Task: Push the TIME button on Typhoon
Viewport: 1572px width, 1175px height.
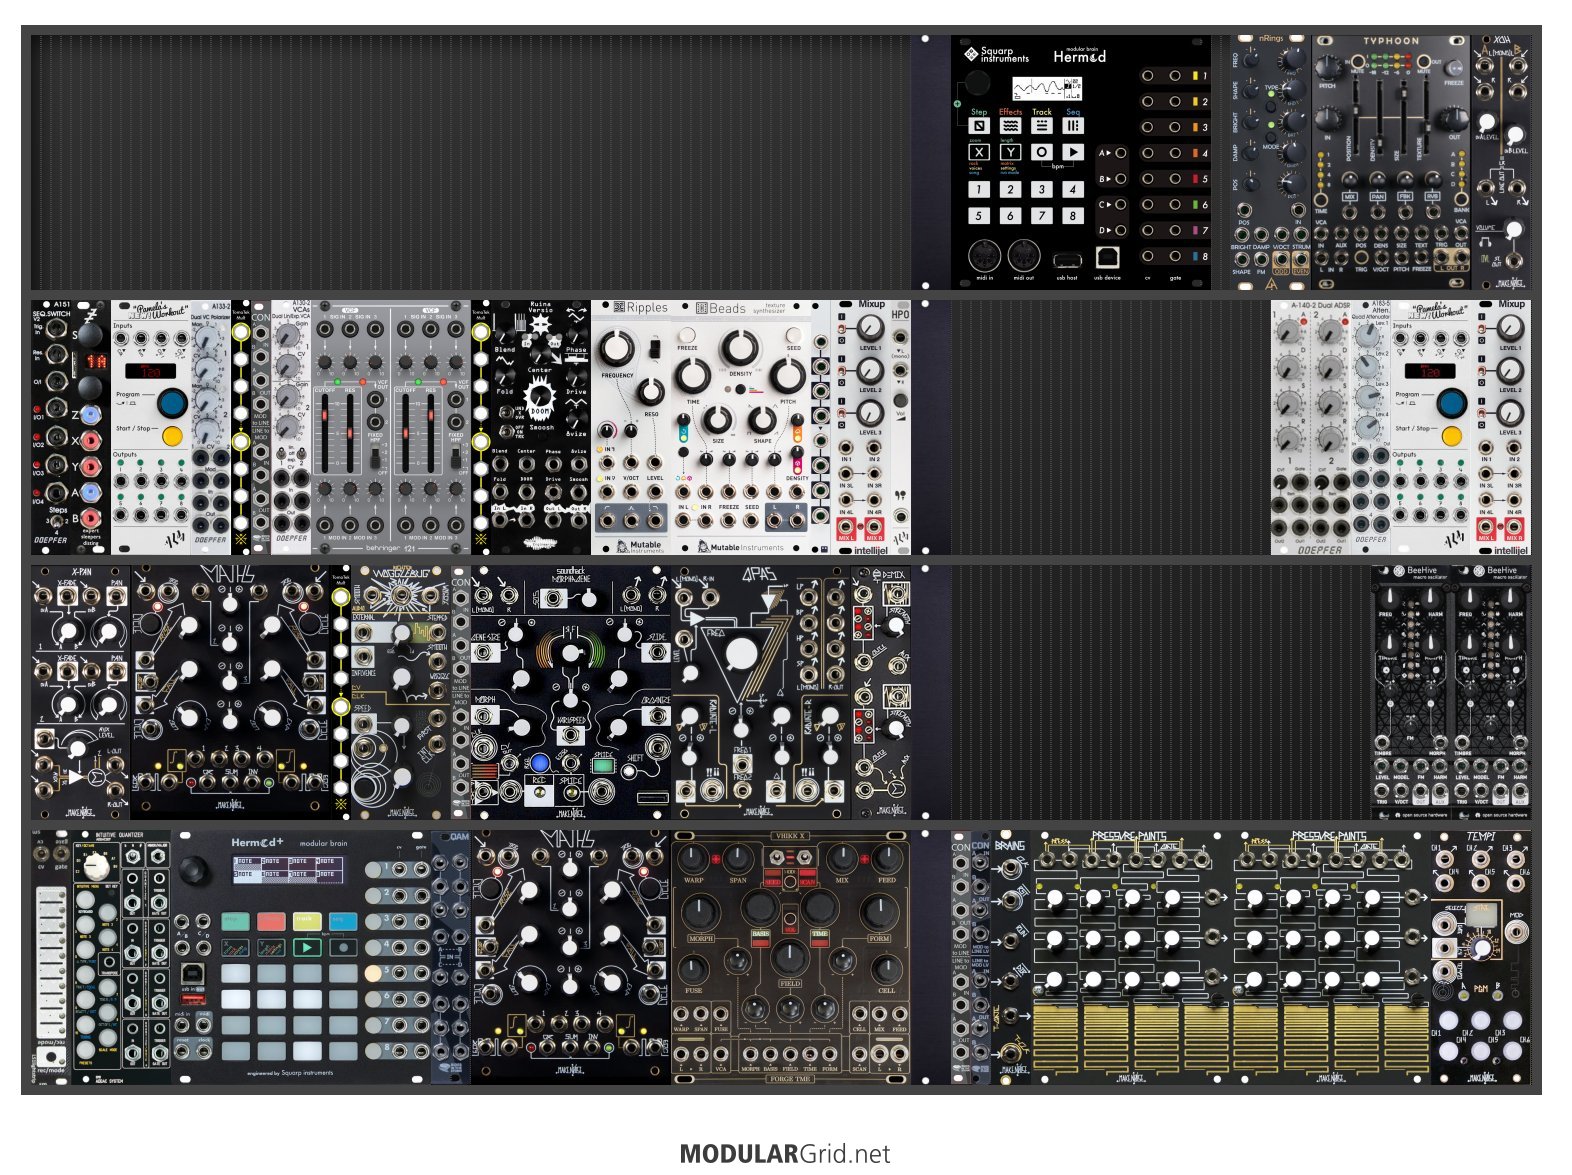Action: tap(1322, 201)
